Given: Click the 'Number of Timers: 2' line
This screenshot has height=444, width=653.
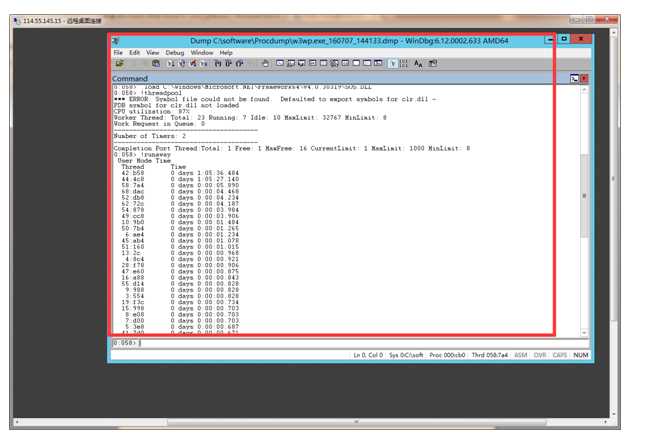Looking at the screenshot, I should 150,136.
